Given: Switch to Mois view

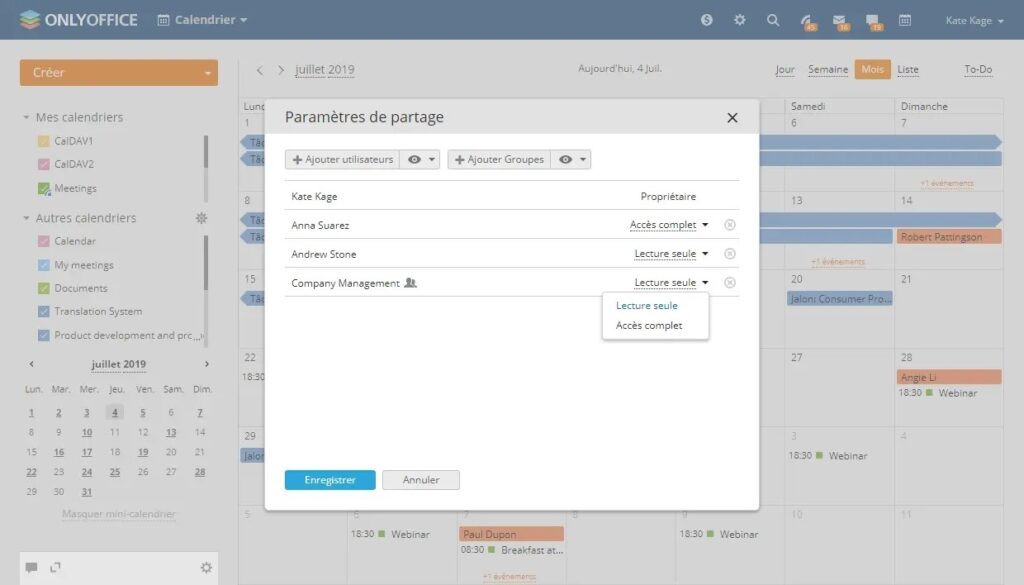Looking at the screenshot, I should click(x=872, y=69).
